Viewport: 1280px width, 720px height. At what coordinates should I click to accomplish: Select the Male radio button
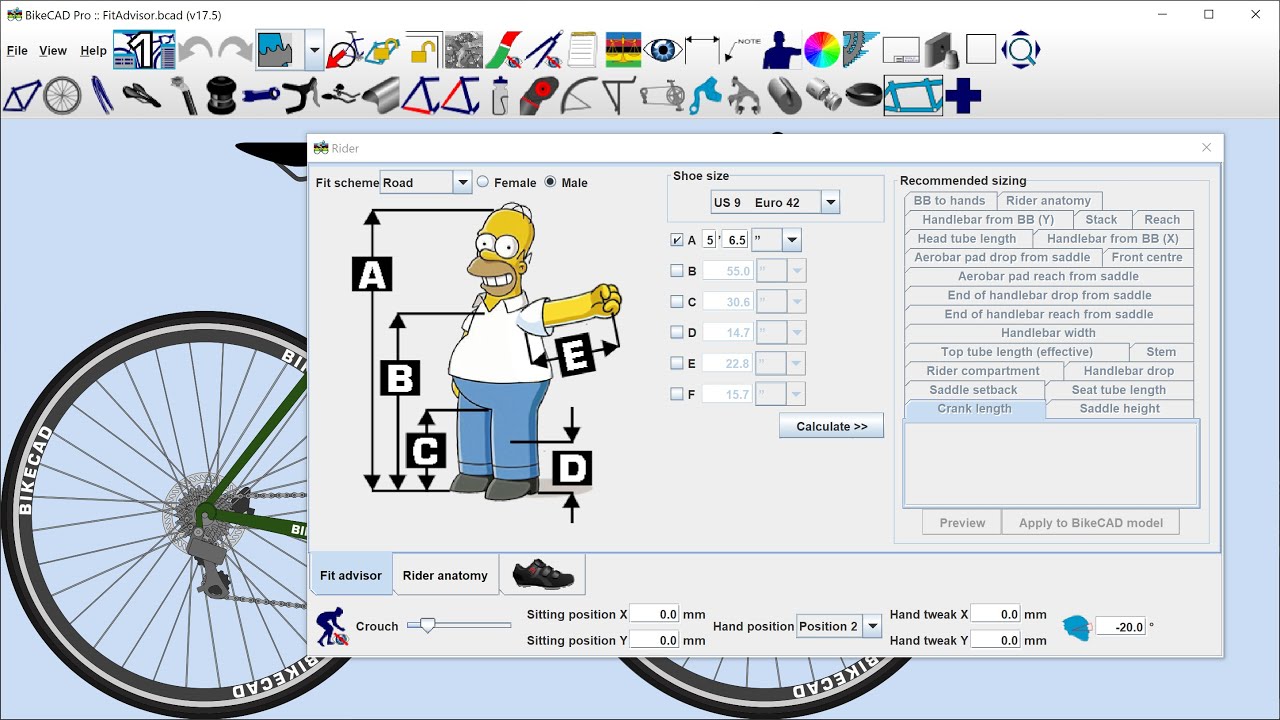pos(550,182)
